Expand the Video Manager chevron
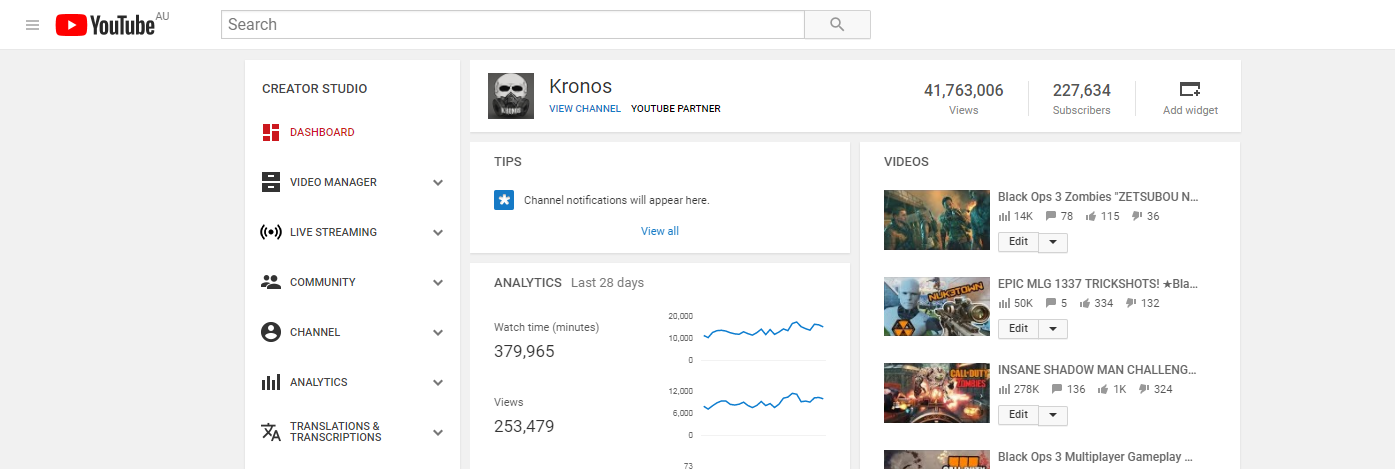The height and width of the screenshot is (469, 1395). (438, 182)
